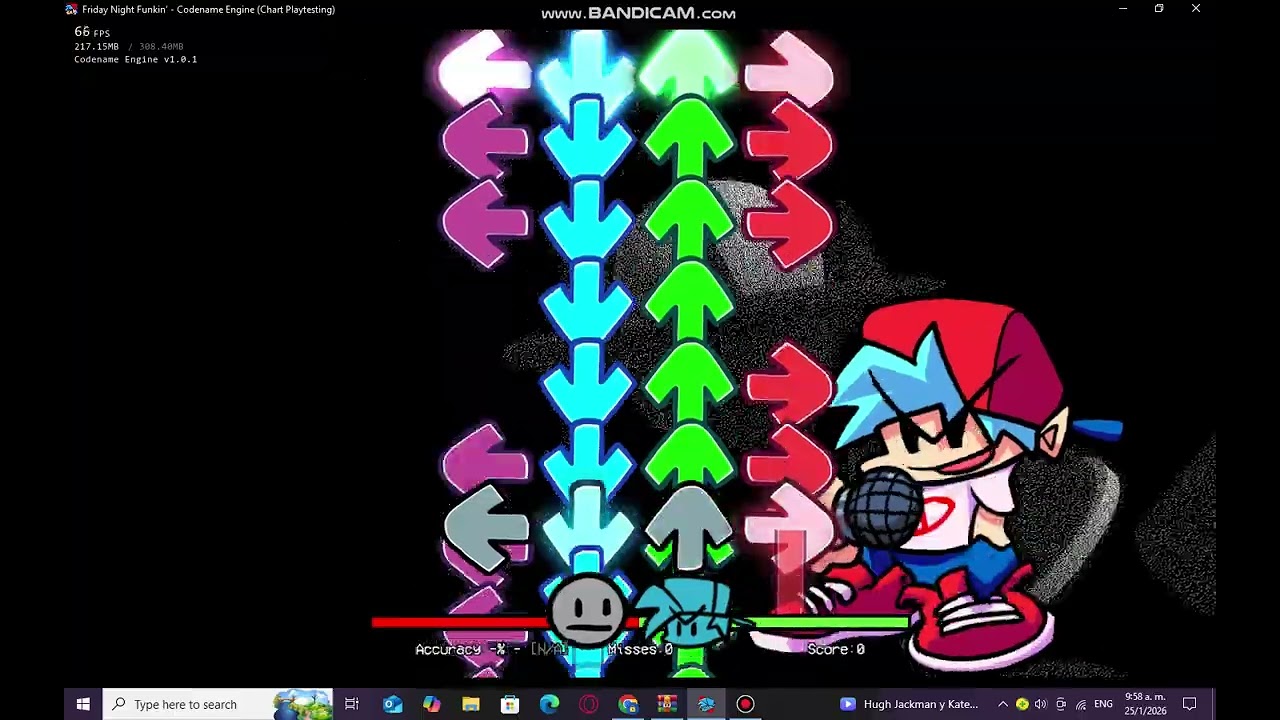Viewport: 1280px width, 720px height.
Task: Click the "66 FPS" counter
Action: (92, 32)
